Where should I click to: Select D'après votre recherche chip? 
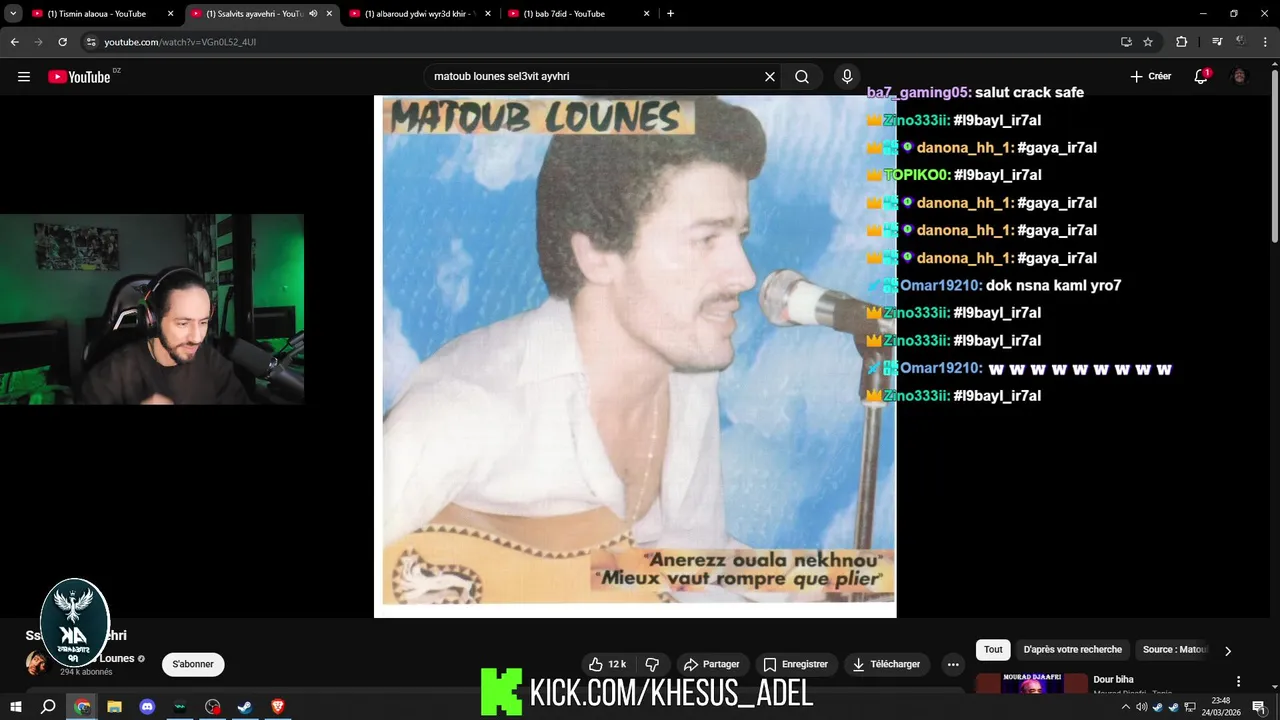pos(1073,650)
